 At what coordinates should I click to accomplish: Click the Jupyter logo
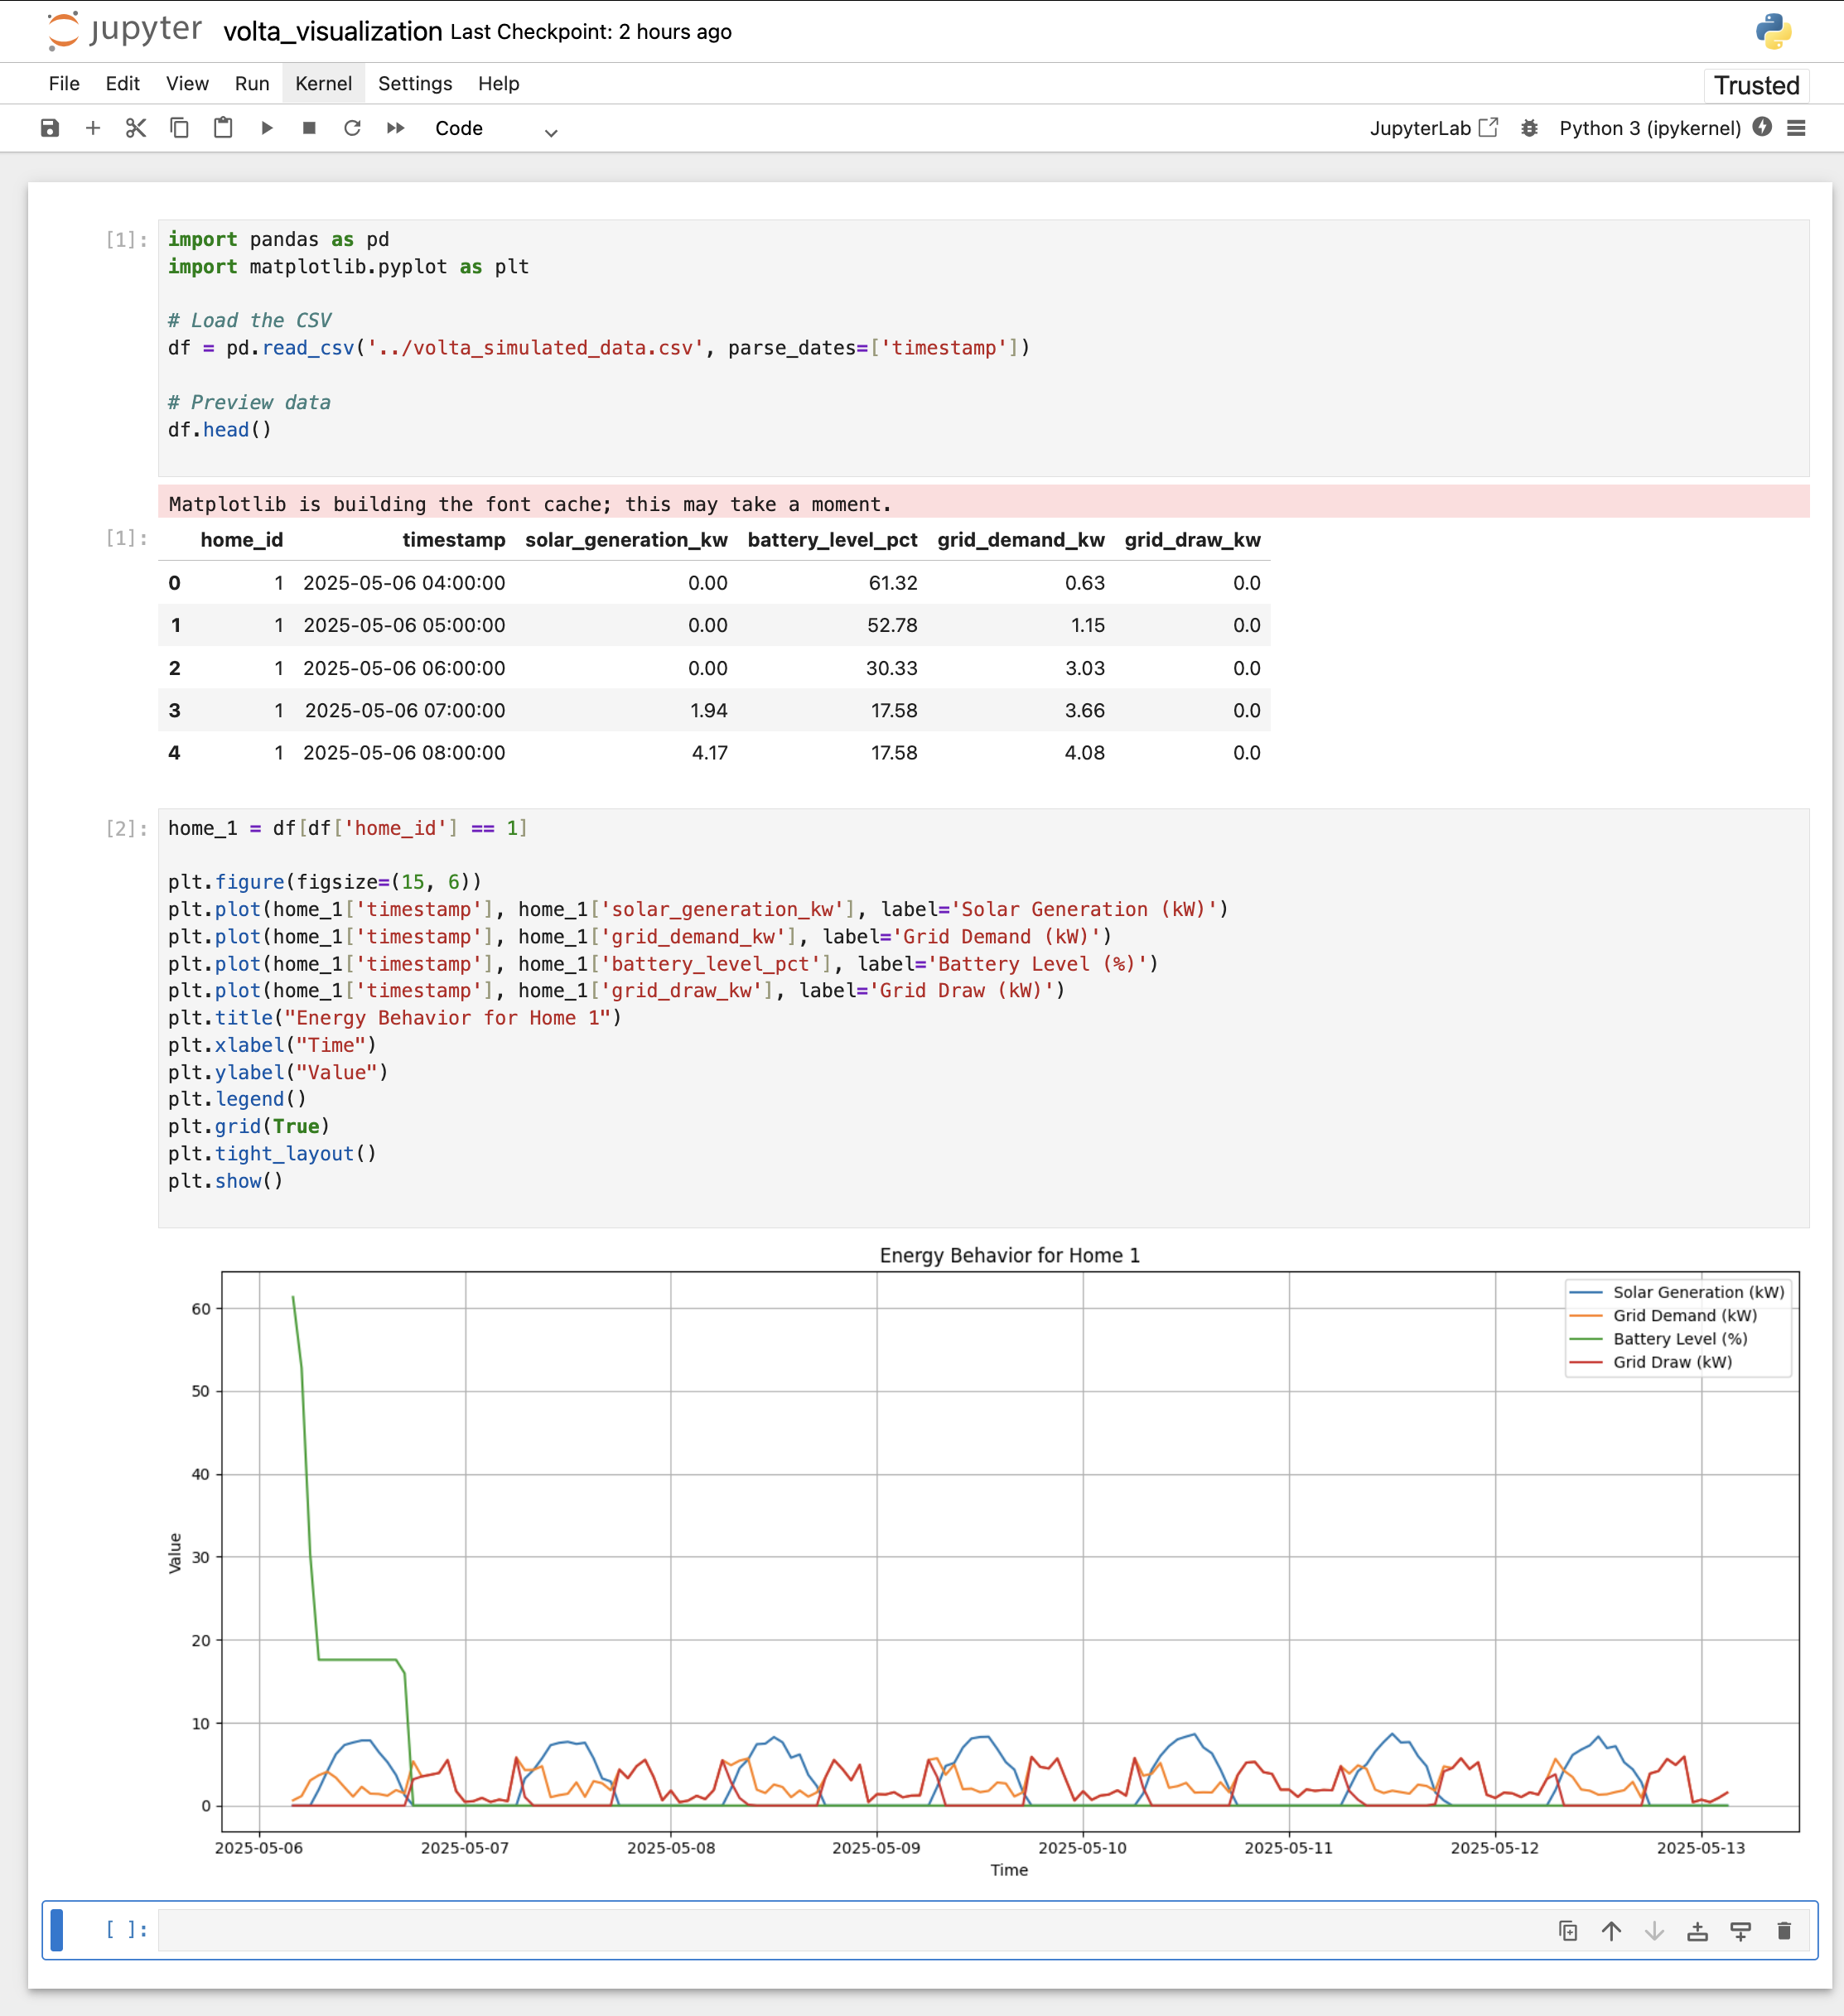124,31
